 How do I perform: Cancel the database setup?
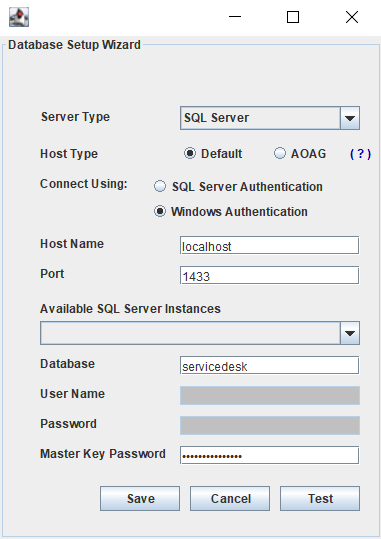tap(230, 498)
